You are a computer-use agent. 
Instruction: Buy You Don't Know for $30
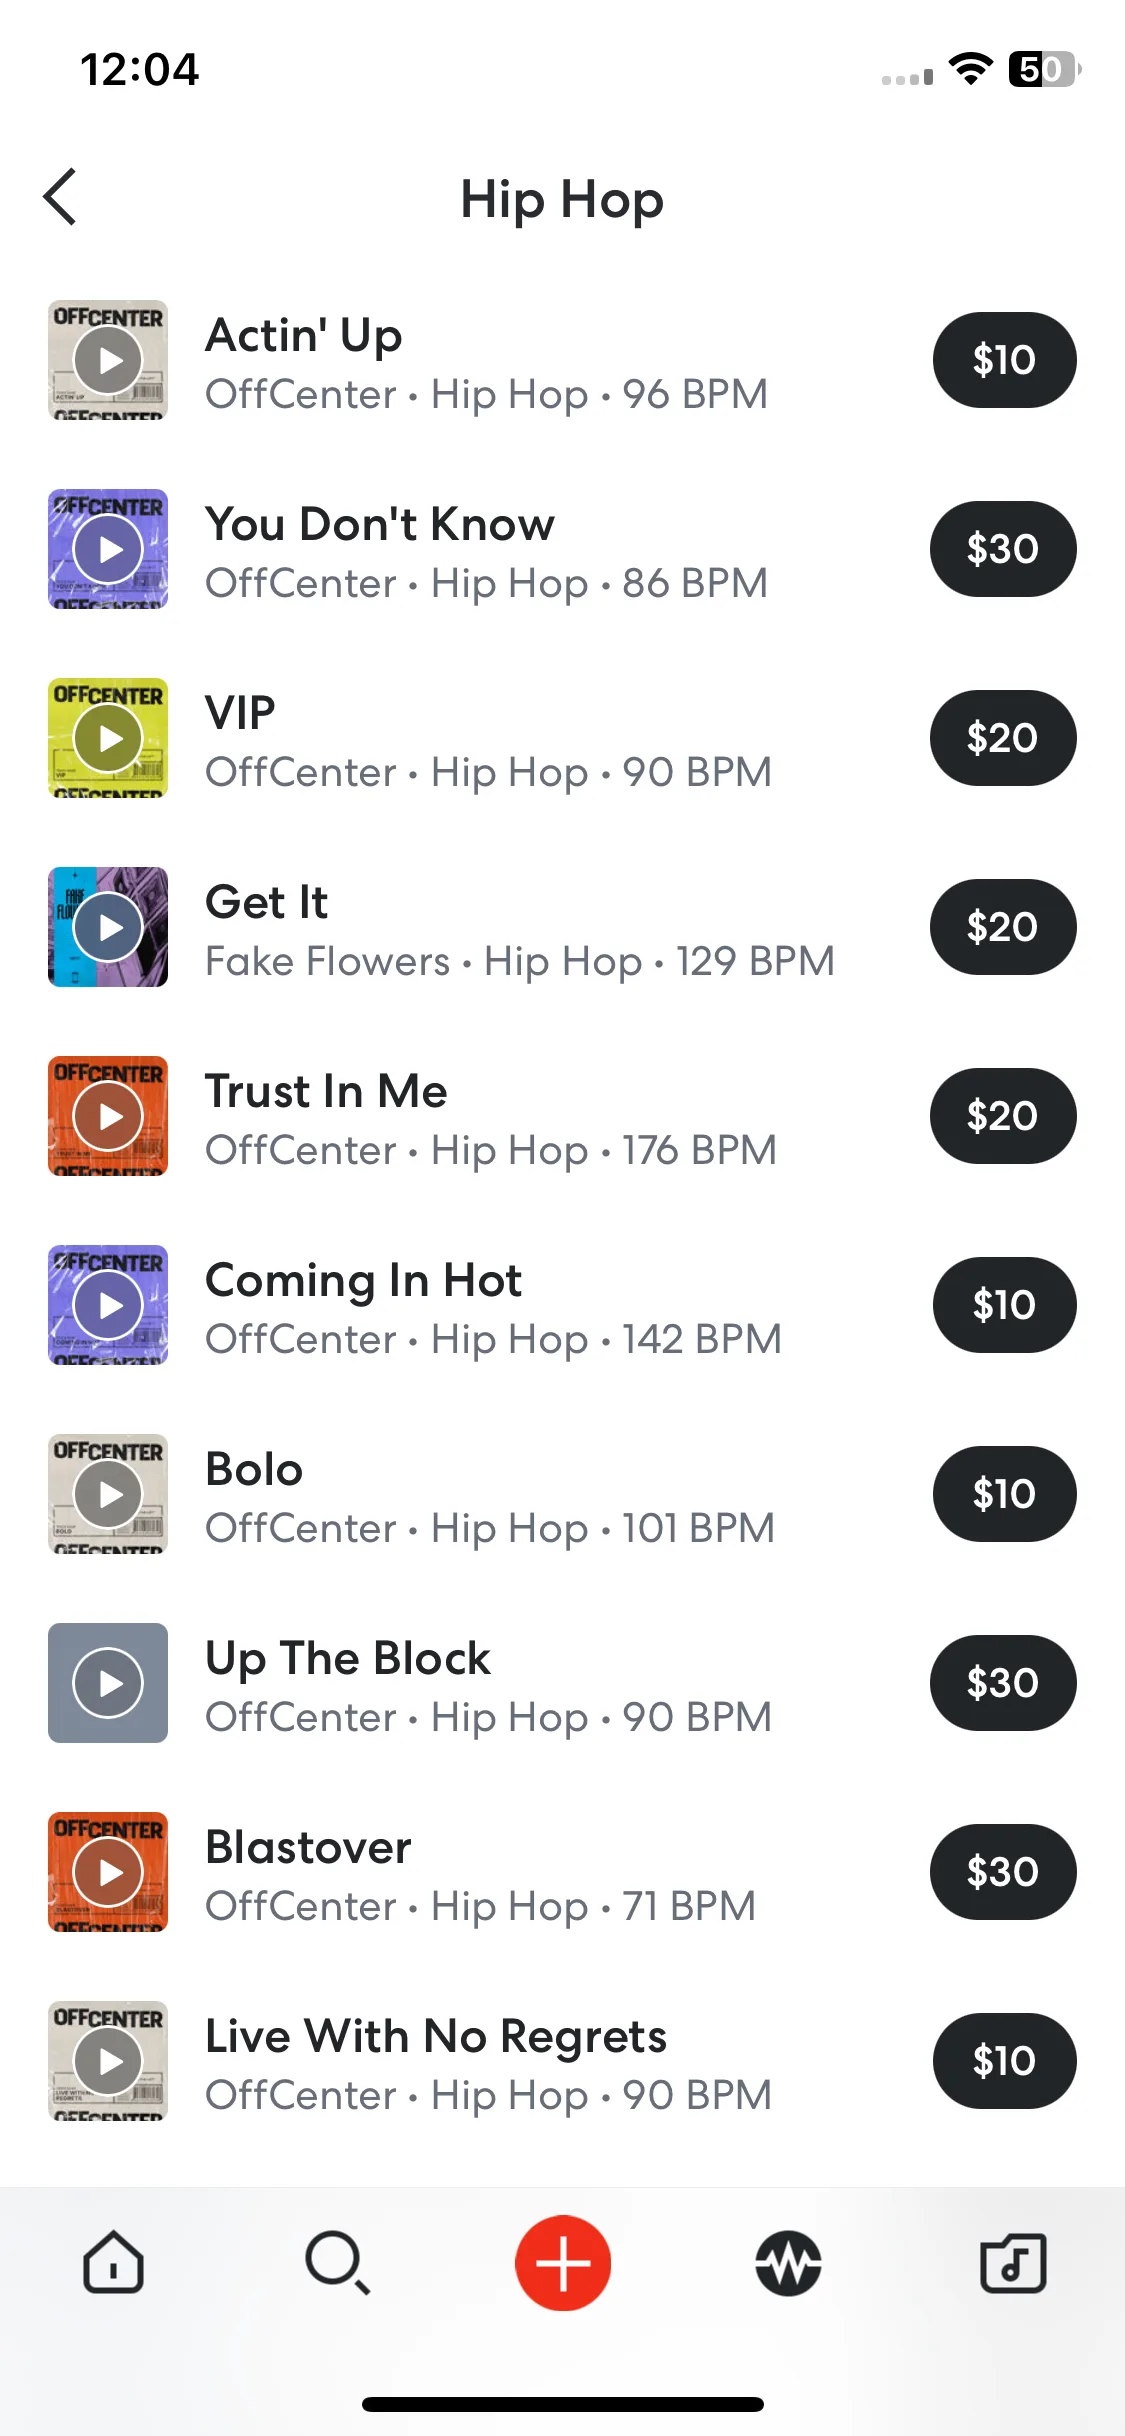tap(1003, 549)
